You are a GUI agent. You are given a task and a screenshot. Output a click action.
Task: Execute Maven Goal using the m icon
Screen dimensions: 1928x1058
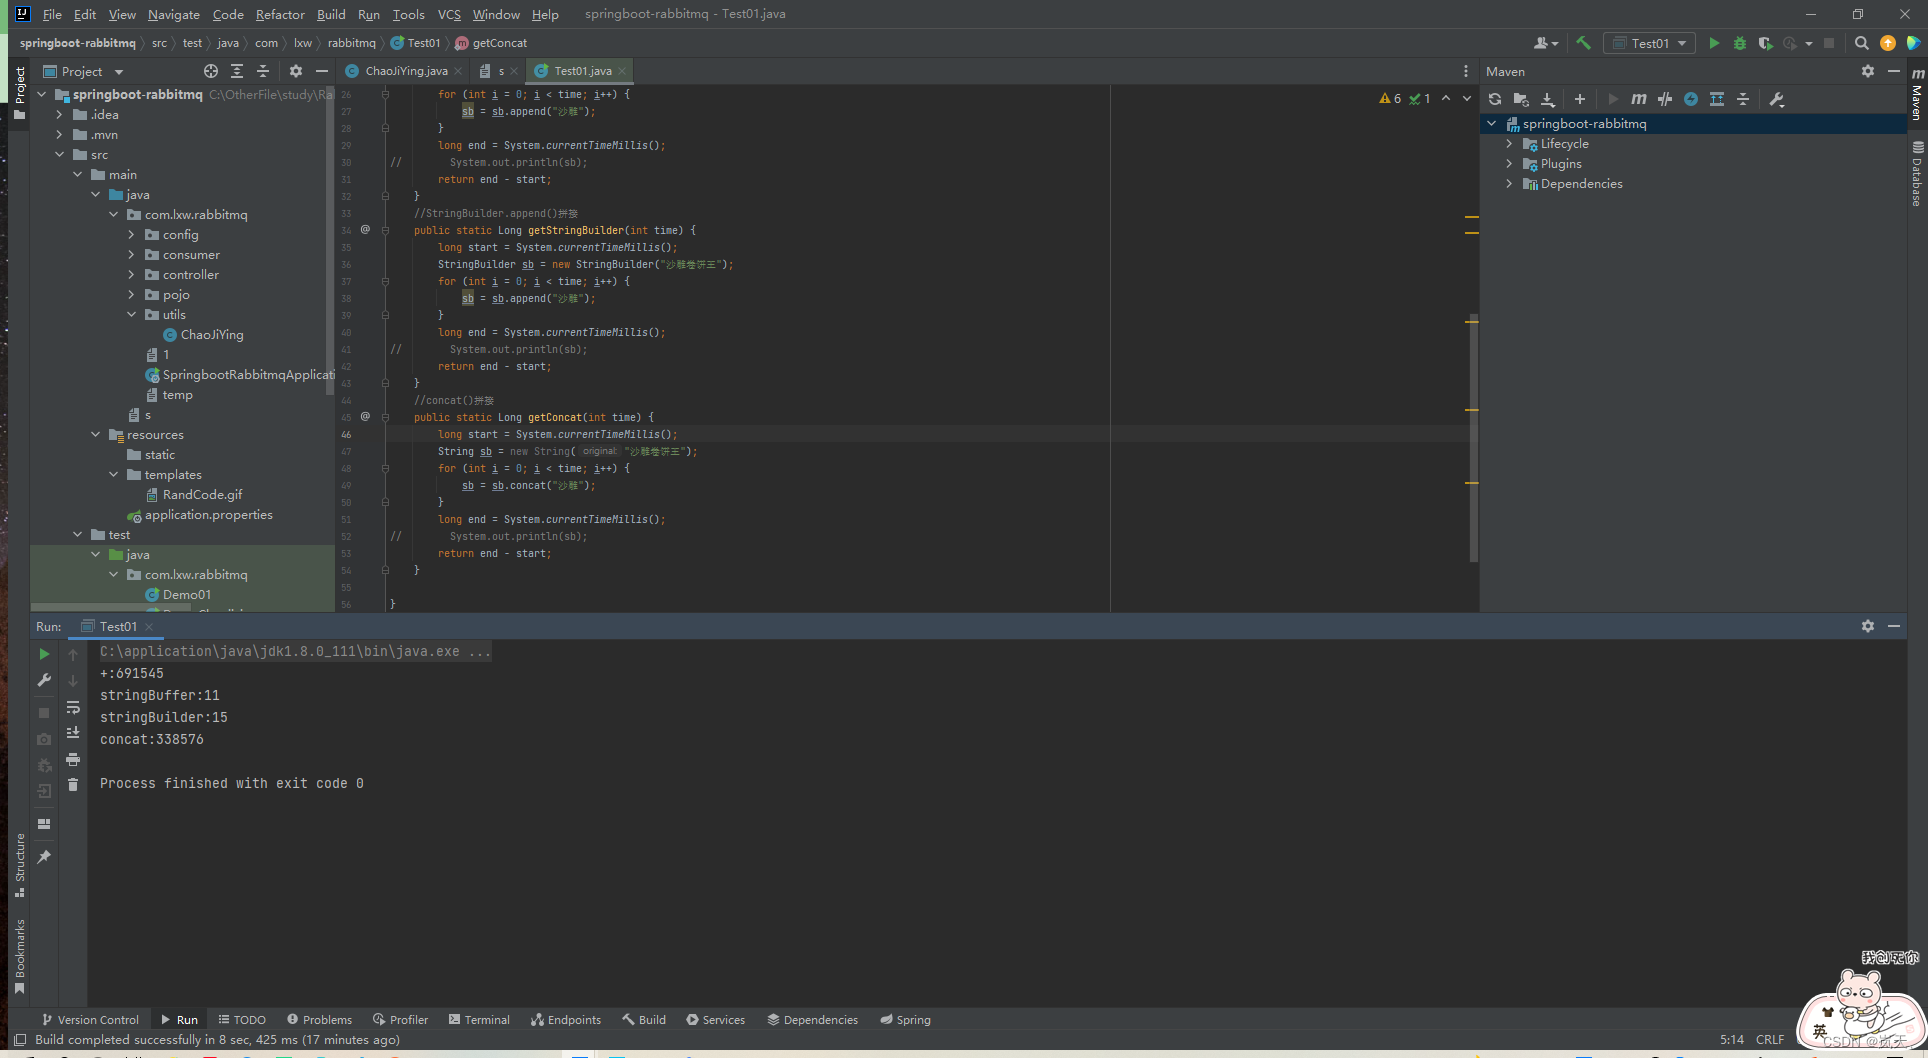click(1639, 99)
